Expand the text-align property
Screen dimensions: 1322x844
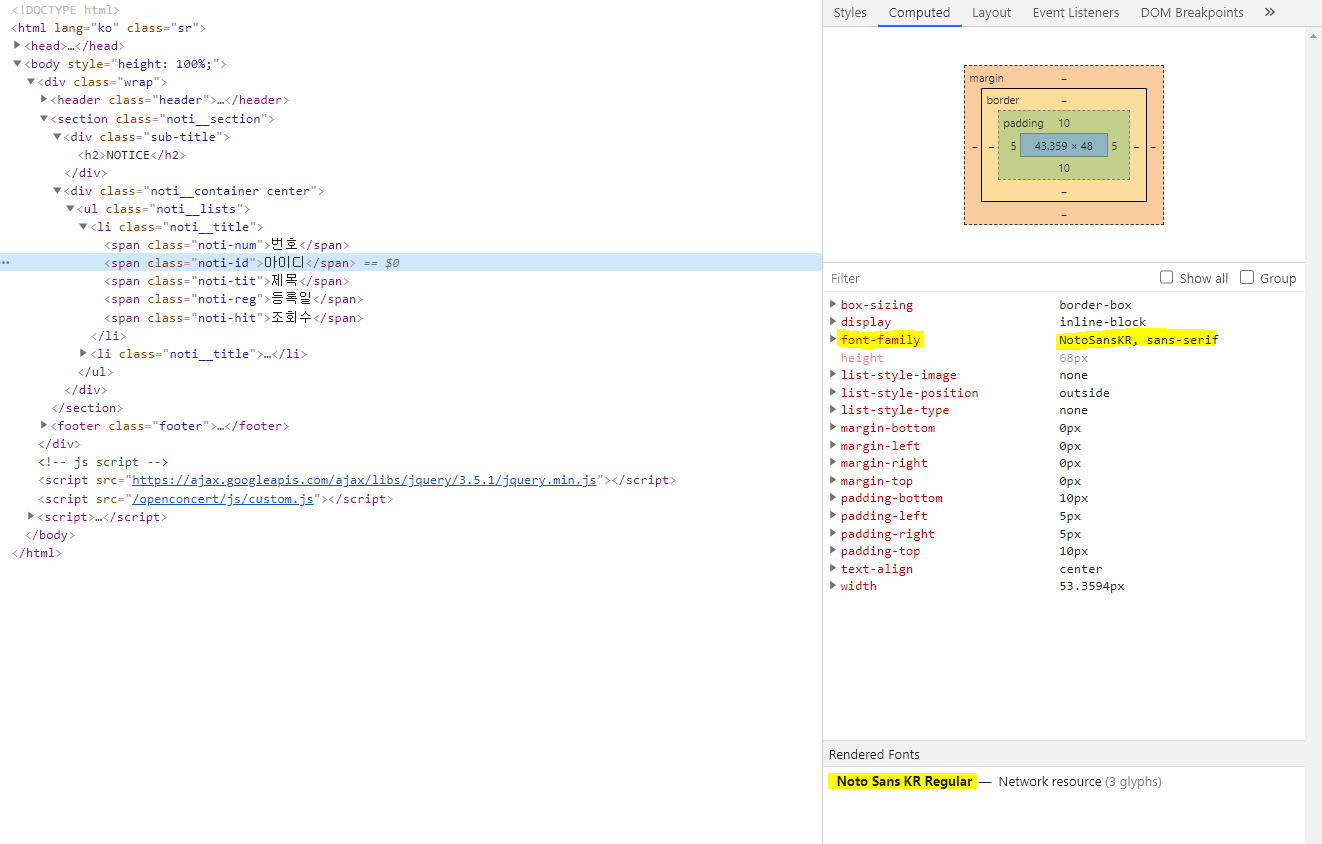833,568
